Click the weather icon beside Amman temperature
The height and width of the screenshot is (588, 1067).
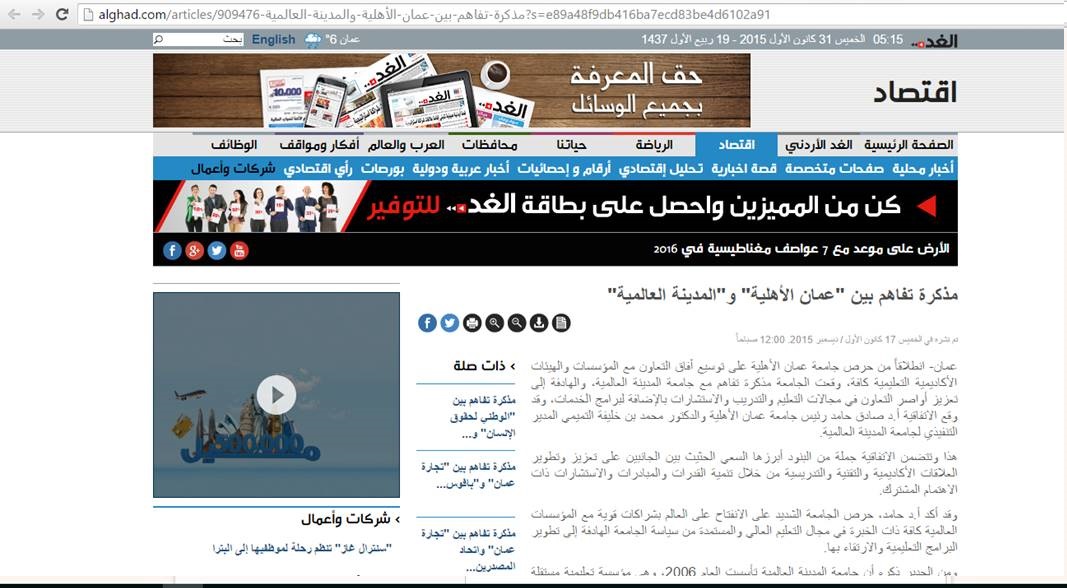coord(313,40)
